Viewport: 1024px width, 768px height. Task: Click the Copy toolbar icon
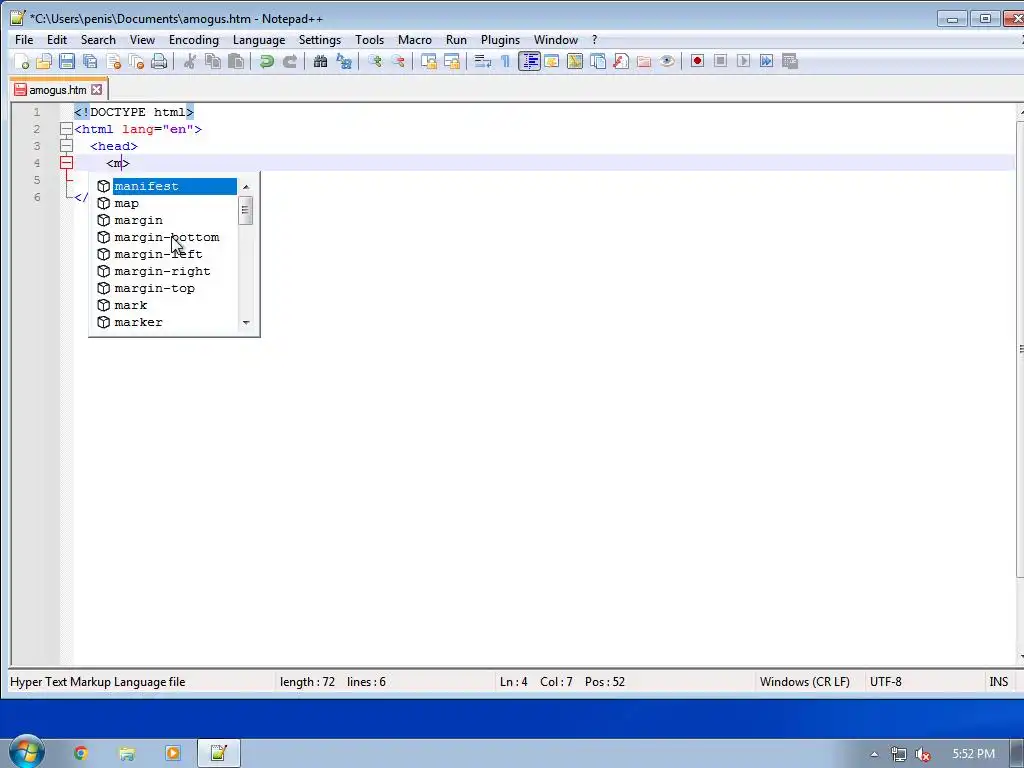coord(213,61)
